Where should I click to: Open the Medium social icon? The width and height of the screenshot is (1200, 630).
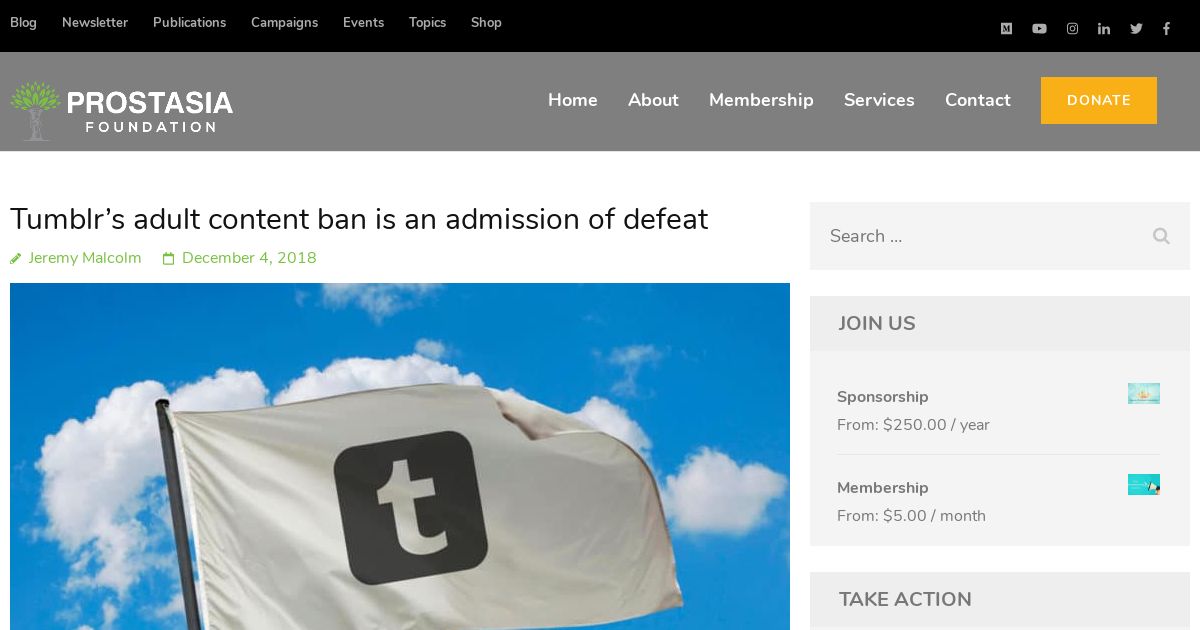(1006, 29)
